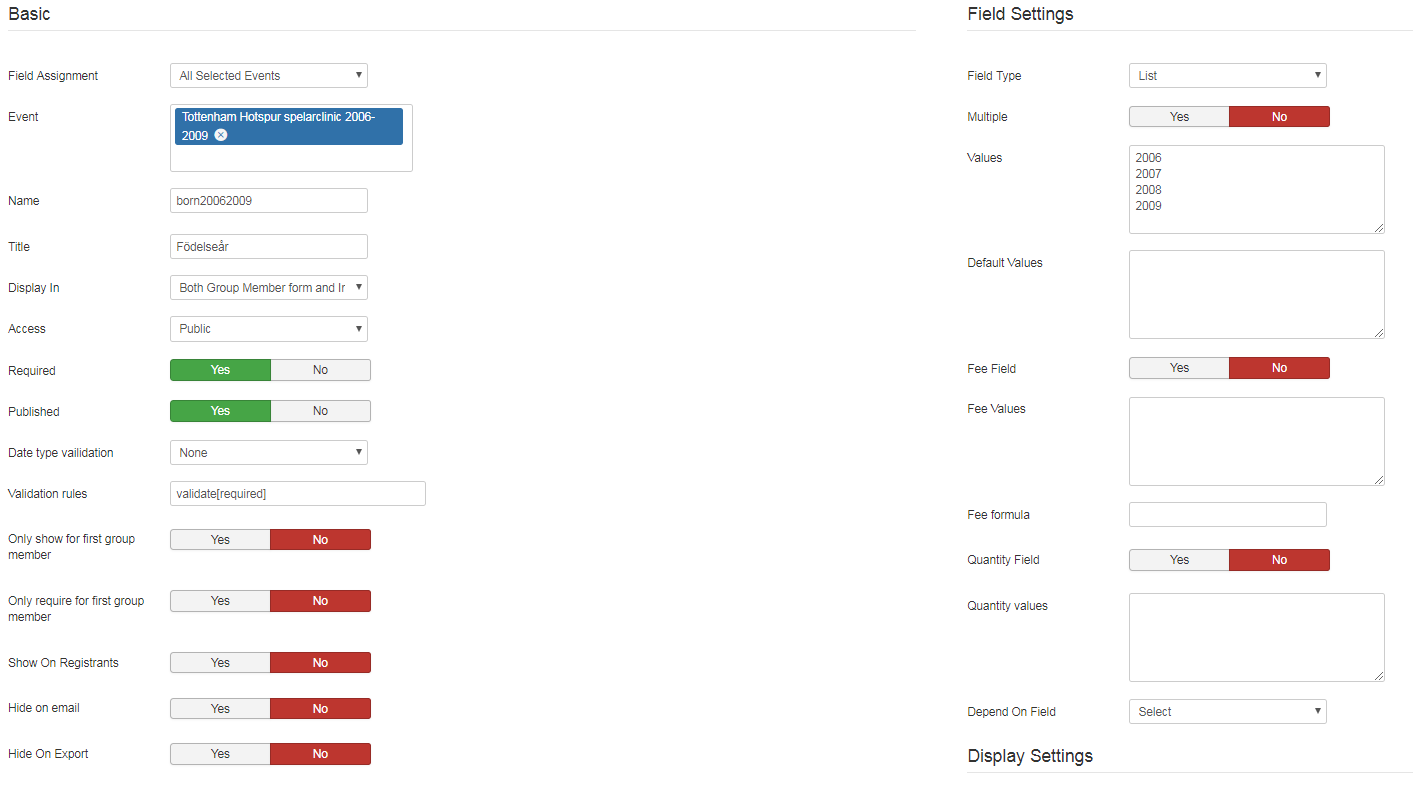This screenshot has height=786, width=1413.
Task: Click the Name input field
Action: click(268, 201)
